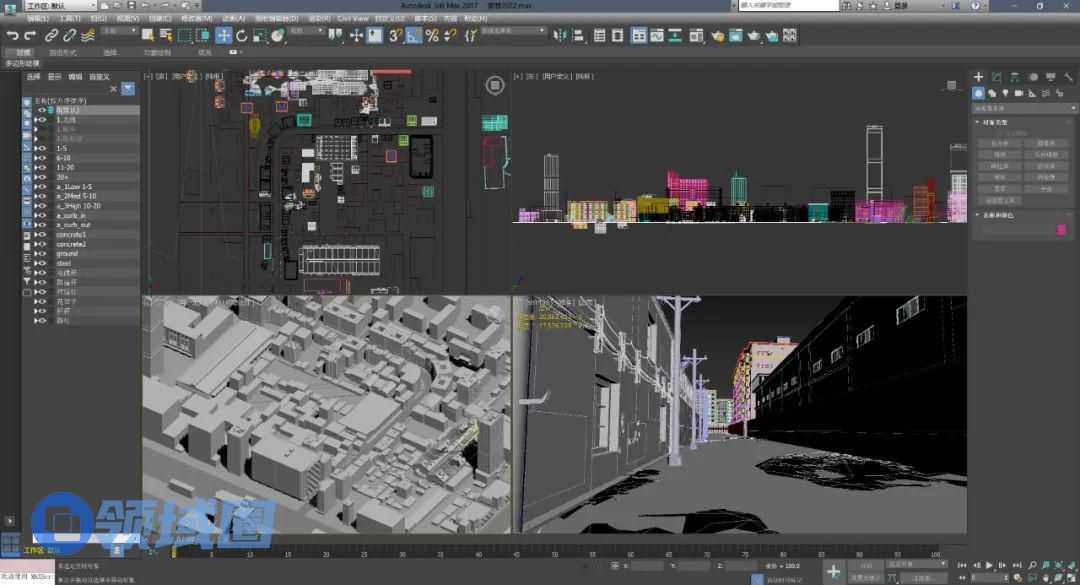Click the Undo arrow in main toolbar
The height and width of the screenshot is (585, 1080).
coord(13,36)
